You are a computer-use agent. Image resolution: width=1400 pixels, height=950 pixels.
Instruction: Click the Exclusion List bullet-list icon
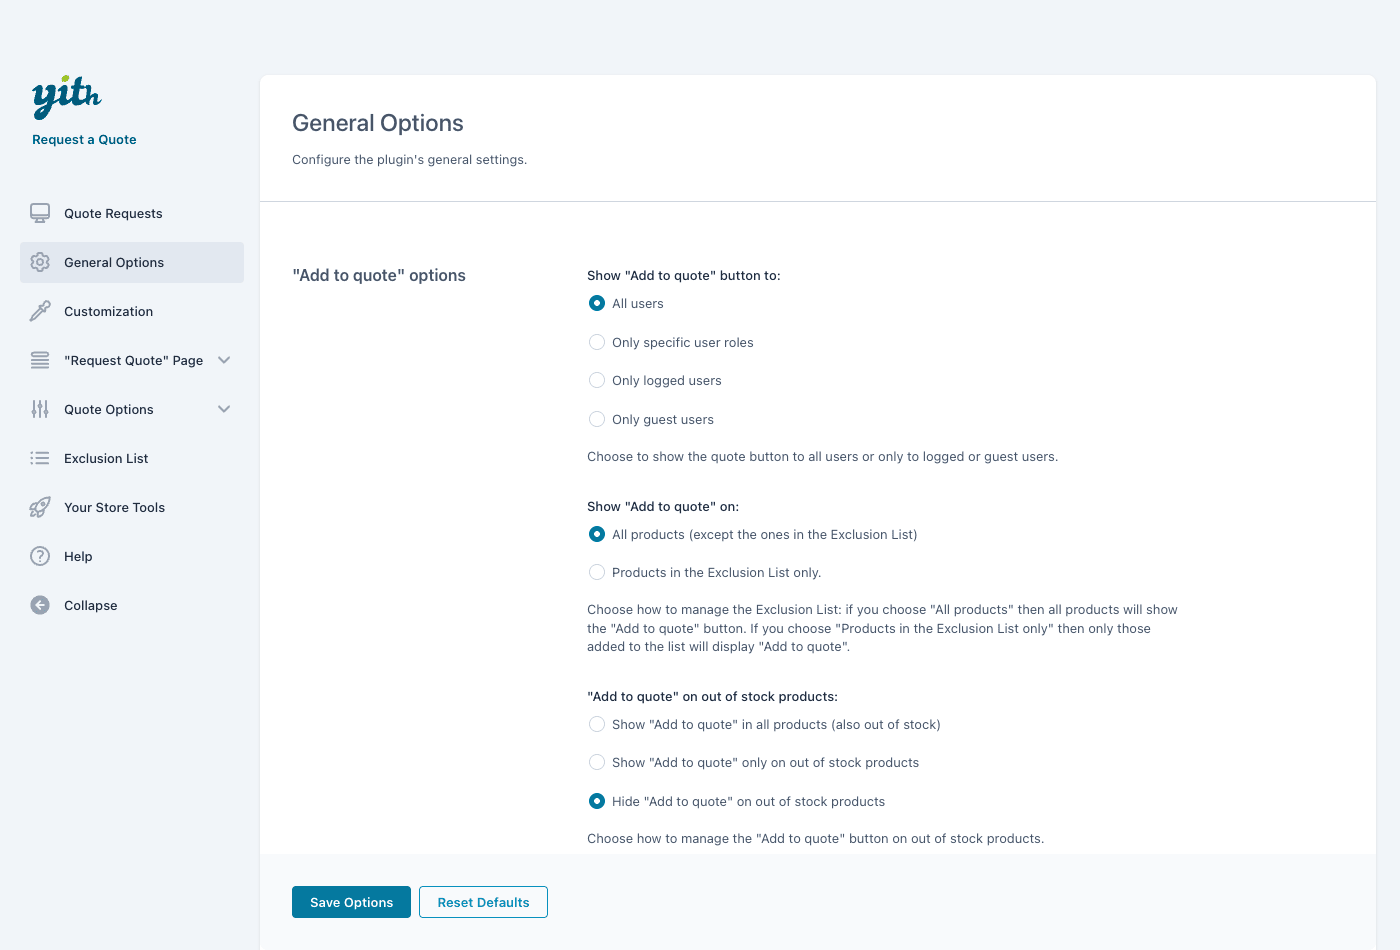tap(40, 458)
